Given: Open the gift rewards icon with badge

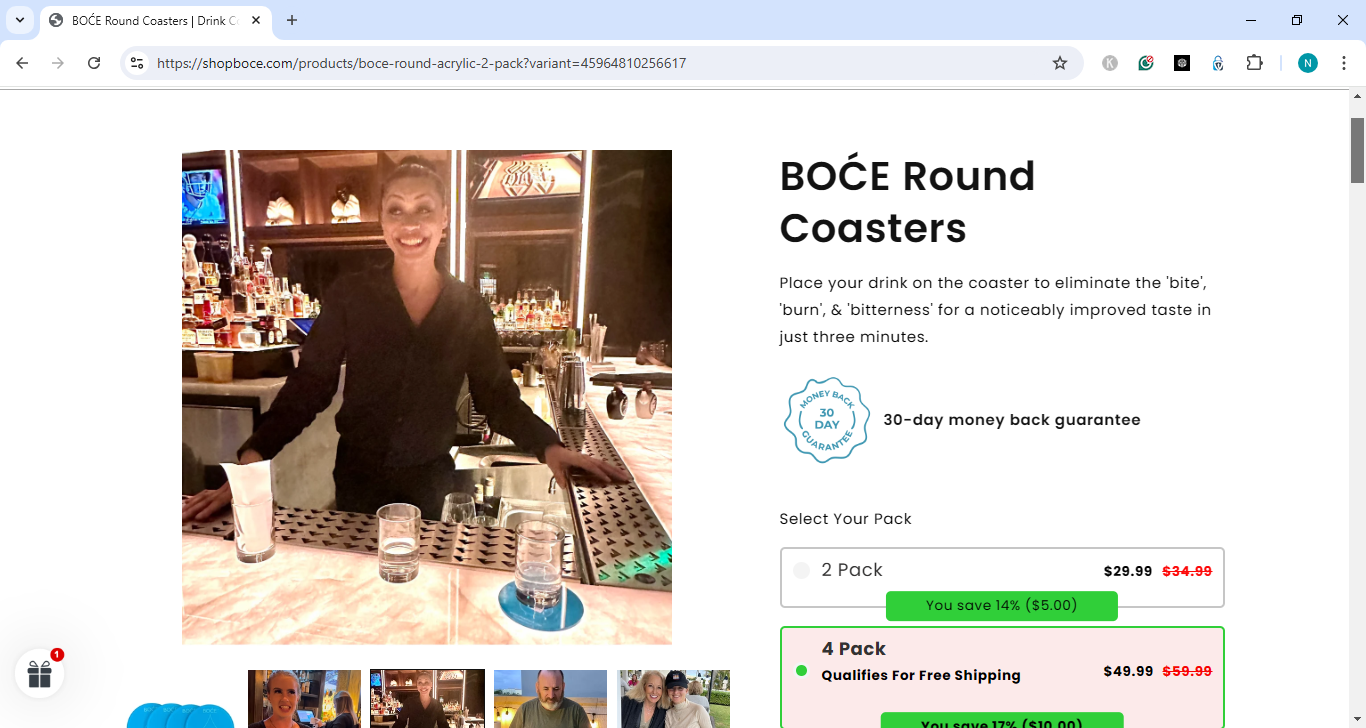Looking at the screenshot, I should point(40,674).
